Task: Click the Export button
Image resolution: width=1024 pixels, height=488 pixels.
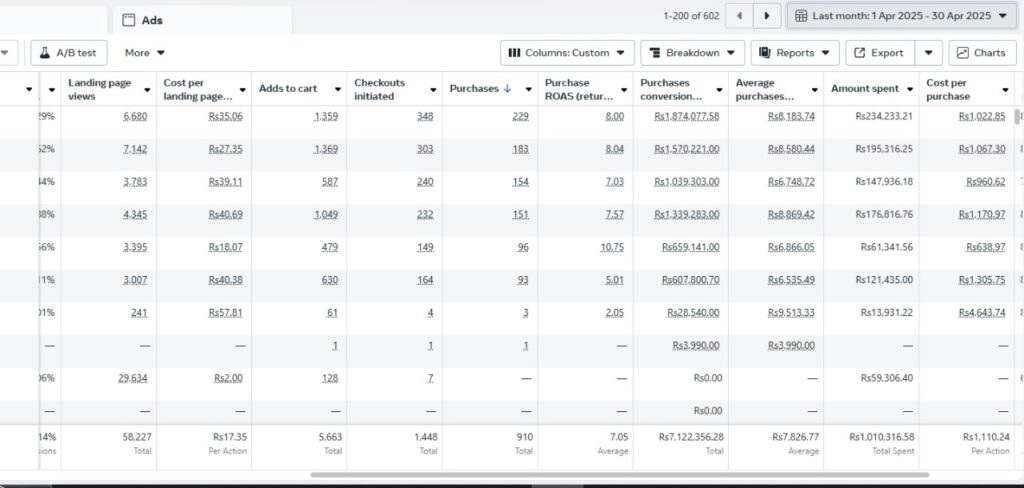Action: point(880,53)
